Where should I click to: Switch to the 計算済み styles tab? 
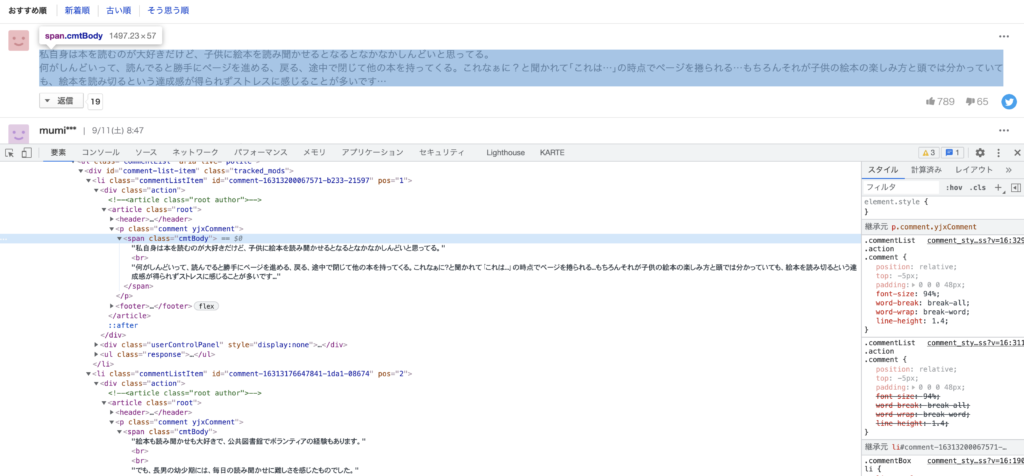click(x=926, y=170)
